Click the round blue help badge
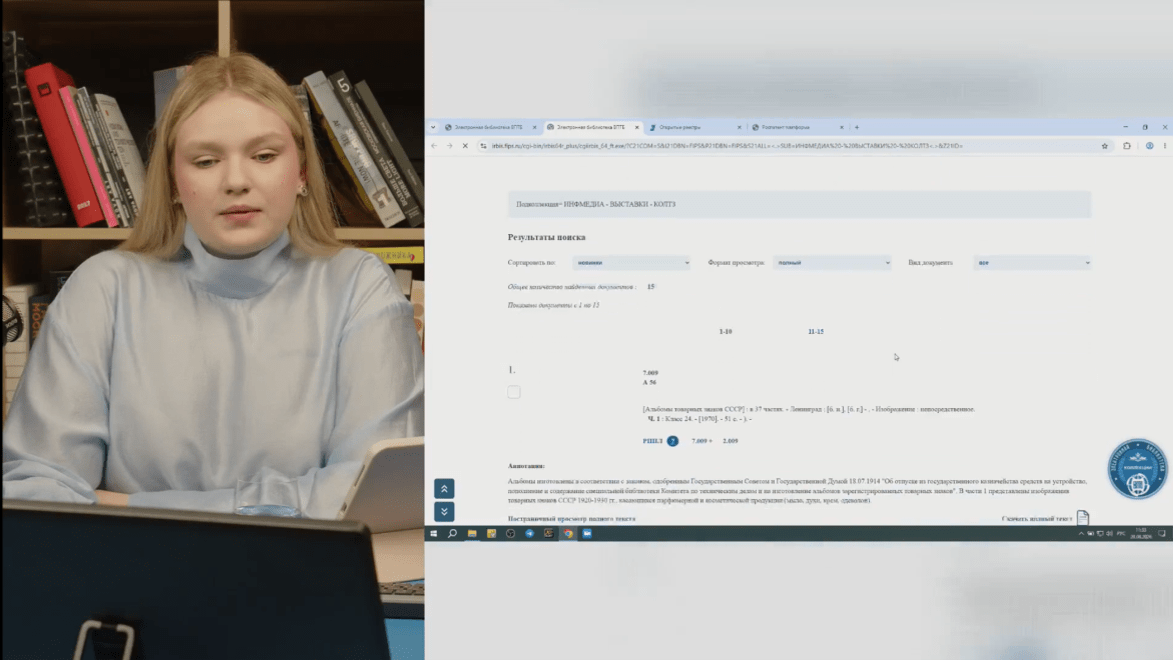The height and width of the screenshot is (660, 1173). click(x=673, y=441)
